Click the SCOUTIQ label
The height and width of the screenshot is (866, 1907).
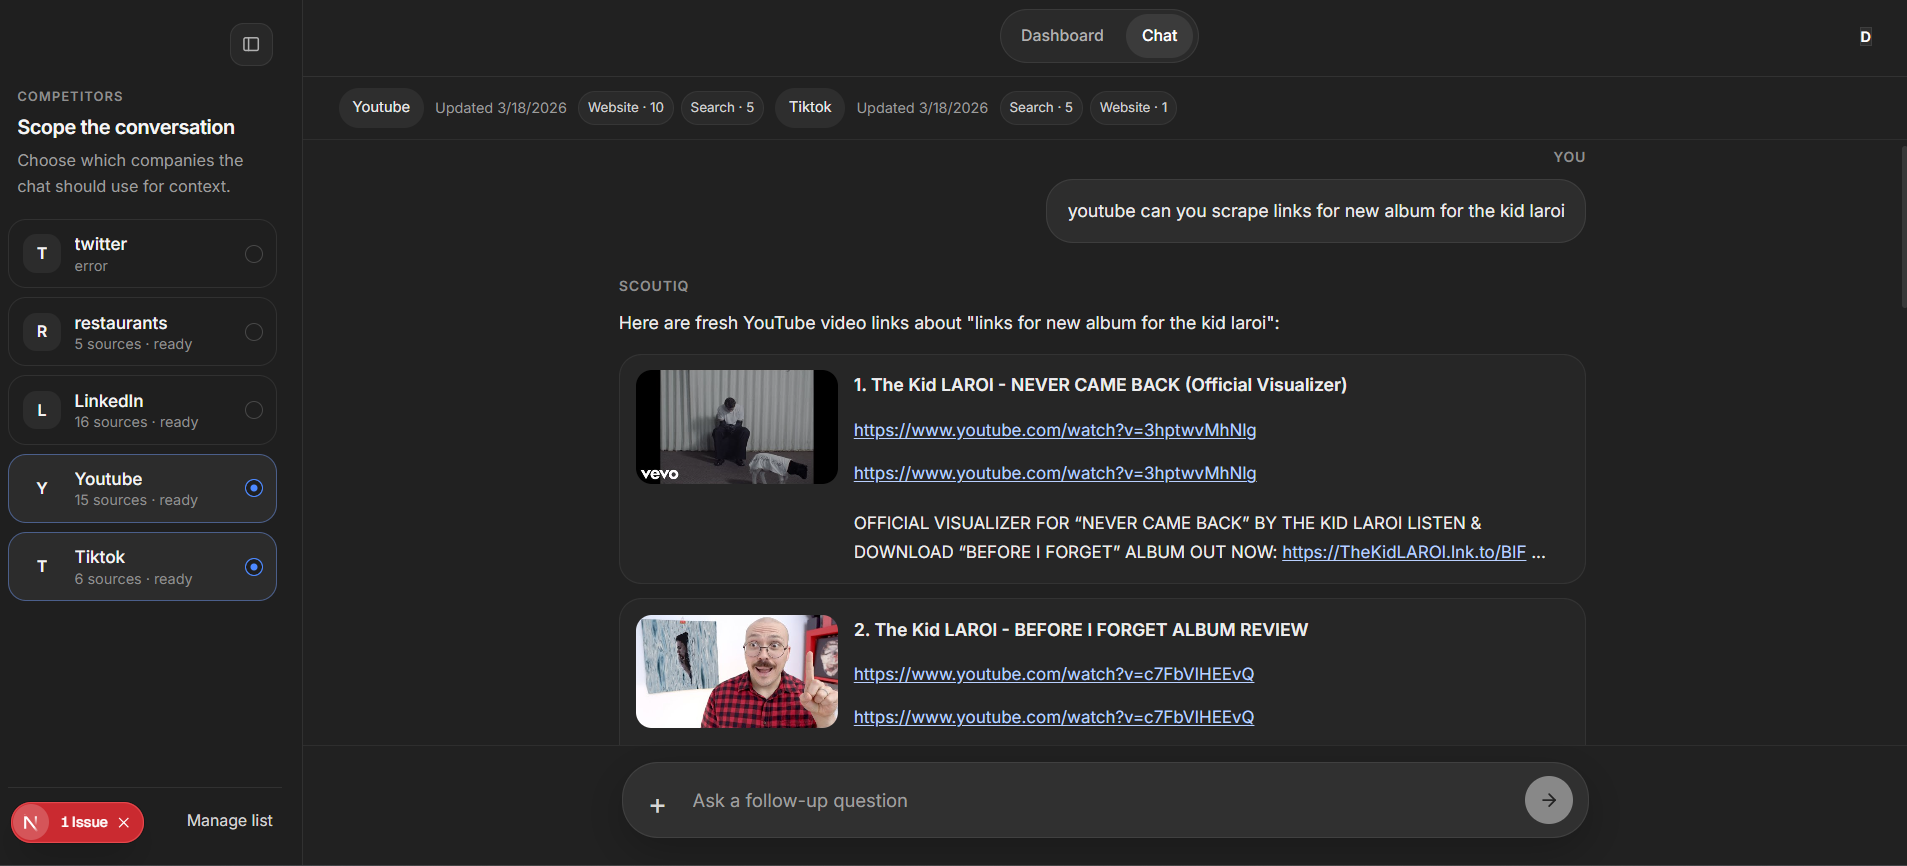[654, 286]
